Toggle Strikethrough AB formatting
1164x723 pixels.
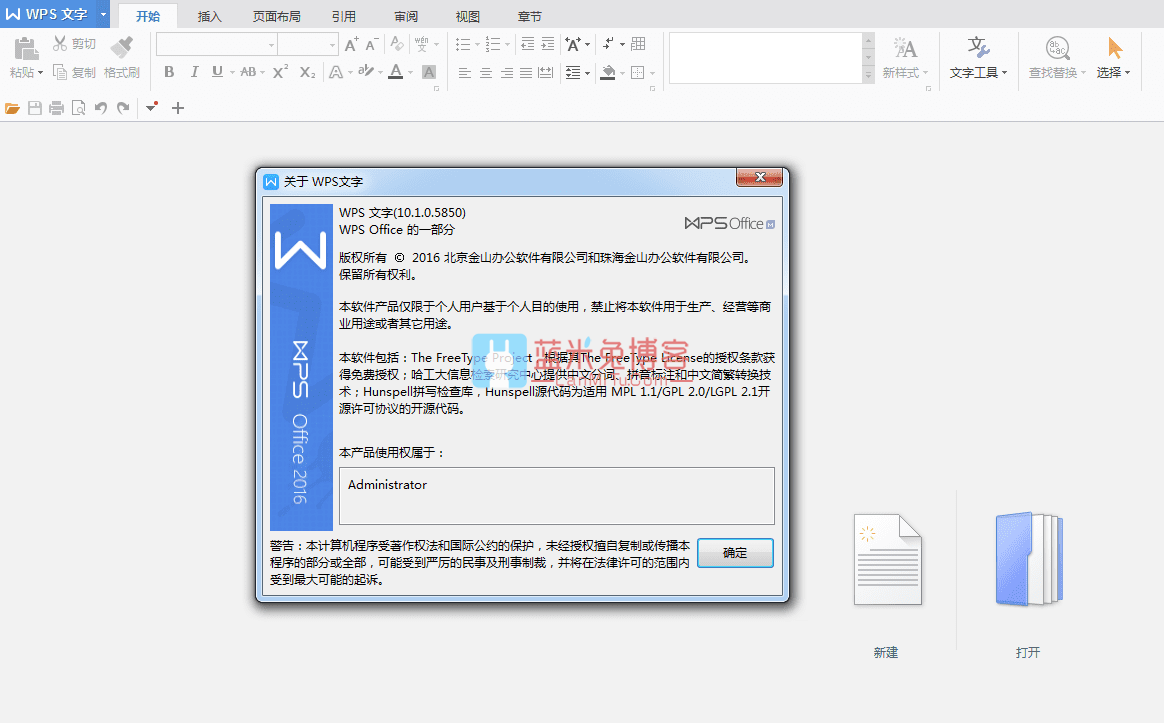[x=248, y=72]
